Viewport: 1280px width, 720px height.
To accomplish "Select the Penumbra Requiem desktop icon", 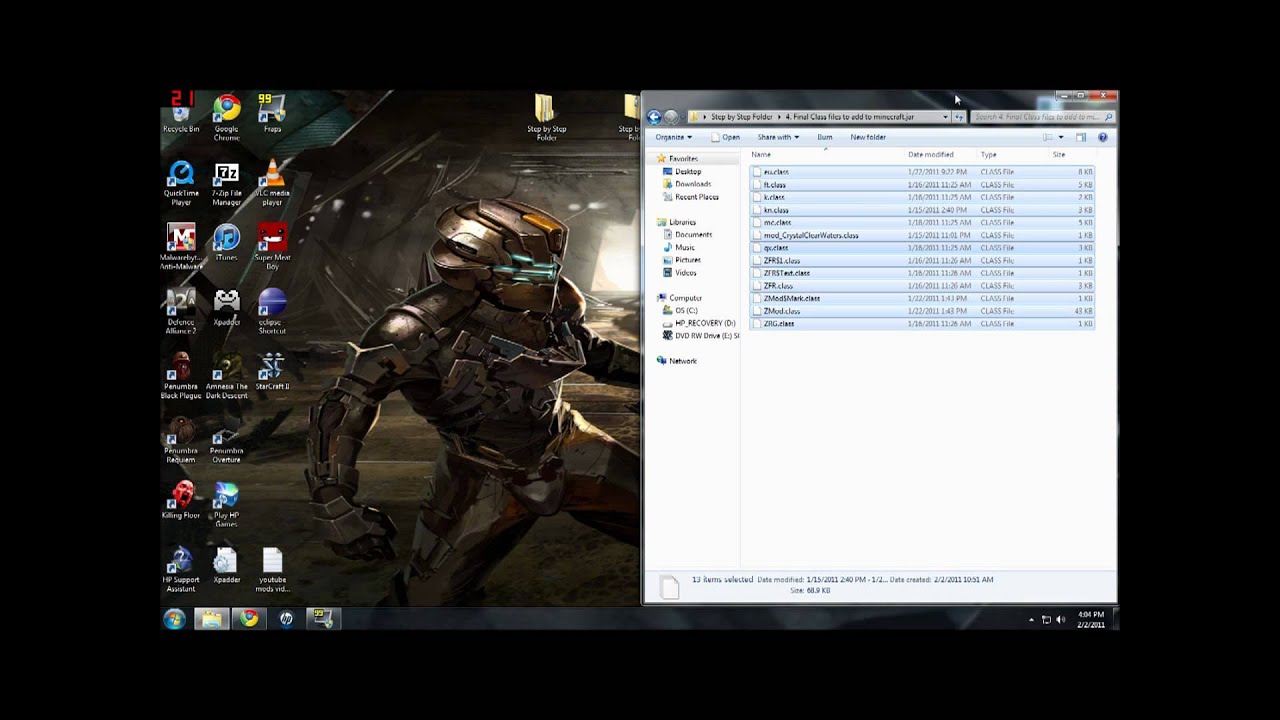I will pos(181,440).
